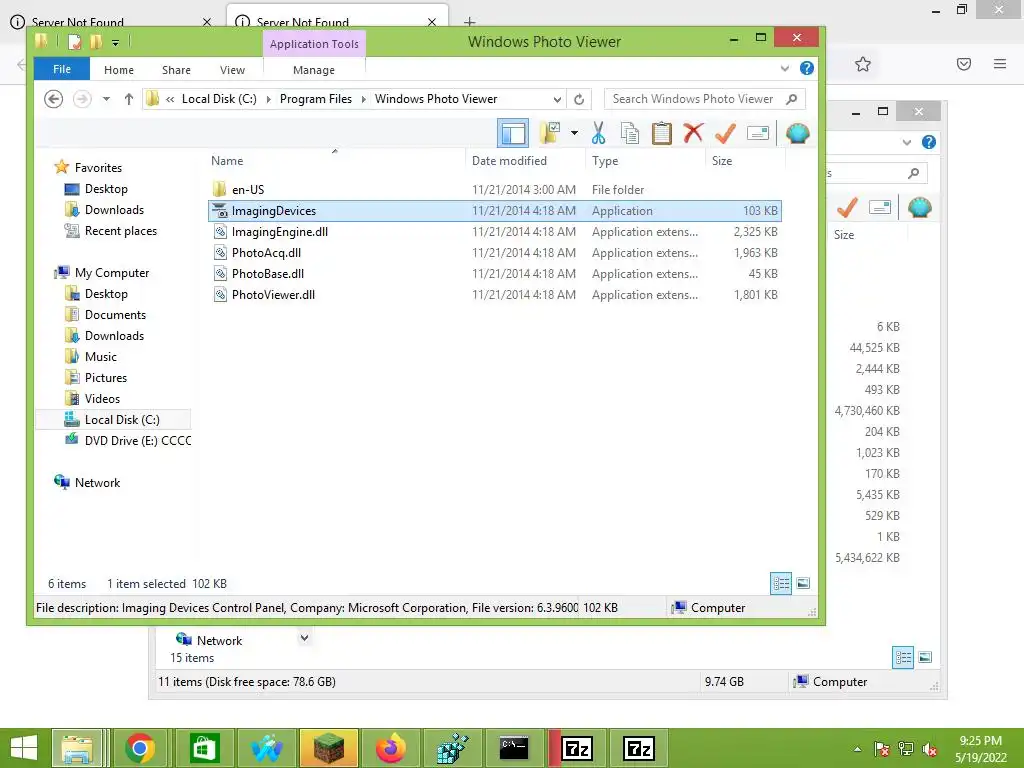This screenshot has width=1024, height=768.
Task: Click the properties icon in title bar
Action: (74, 42)
